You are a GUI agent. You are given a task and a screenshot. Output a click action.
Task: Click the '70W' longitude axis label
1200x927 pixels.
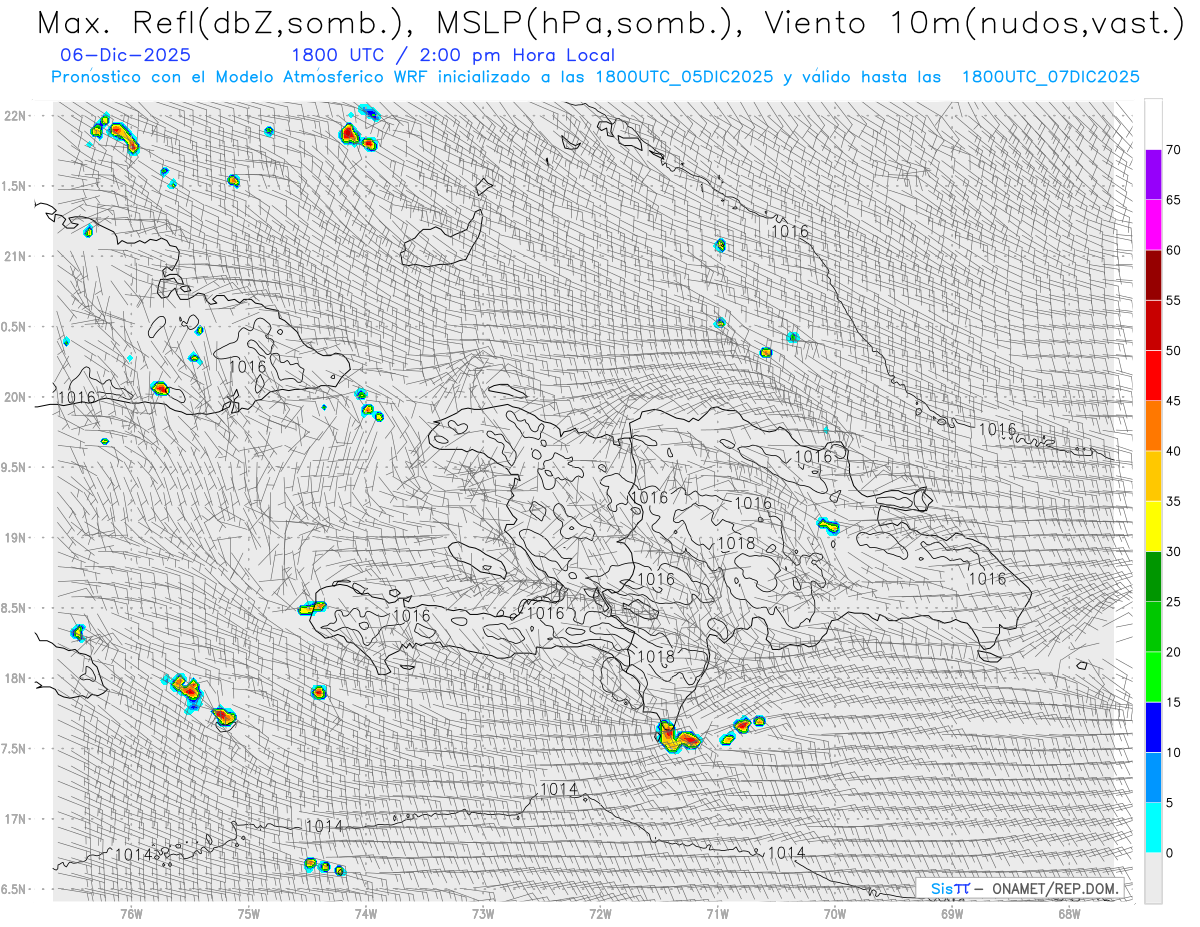835,912
